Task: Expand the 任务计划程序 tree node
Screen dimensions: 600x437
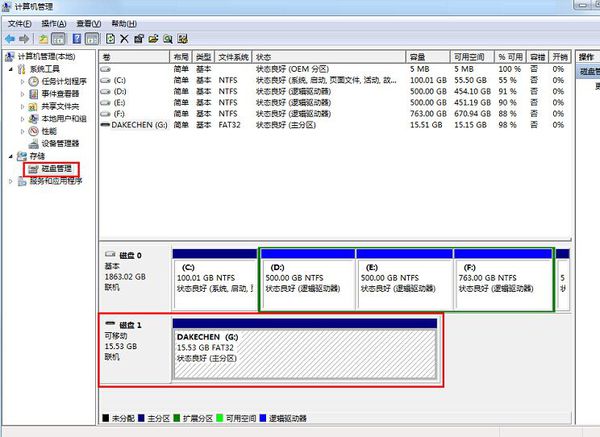Action: pyautogui.click(x=23, y=81)
